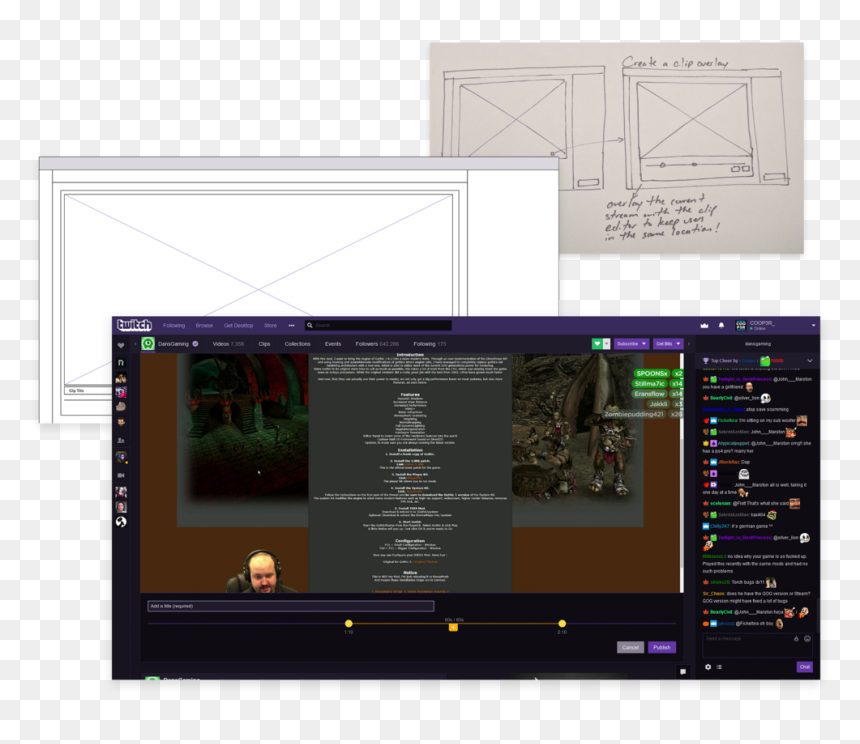Open the Store nav link
This screenshot has width=860, height=744.
(x=270, y=326)
